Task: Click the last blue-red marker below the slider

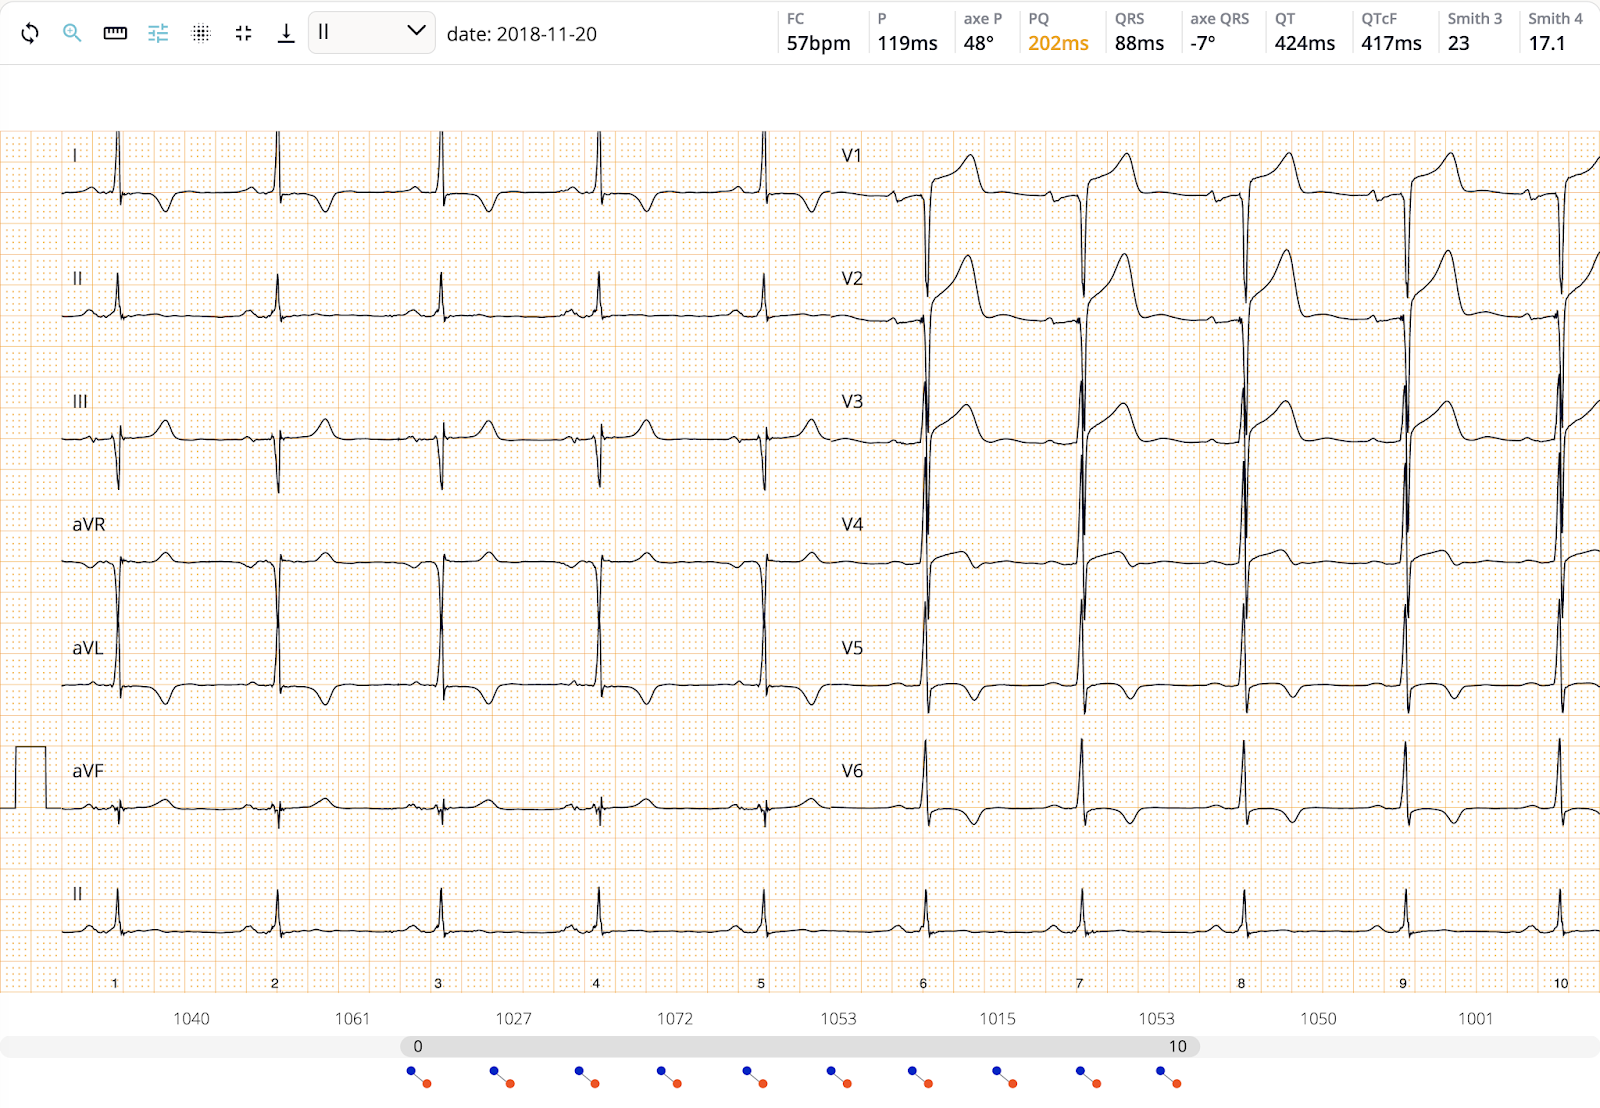Action: pos(1168,1077)
